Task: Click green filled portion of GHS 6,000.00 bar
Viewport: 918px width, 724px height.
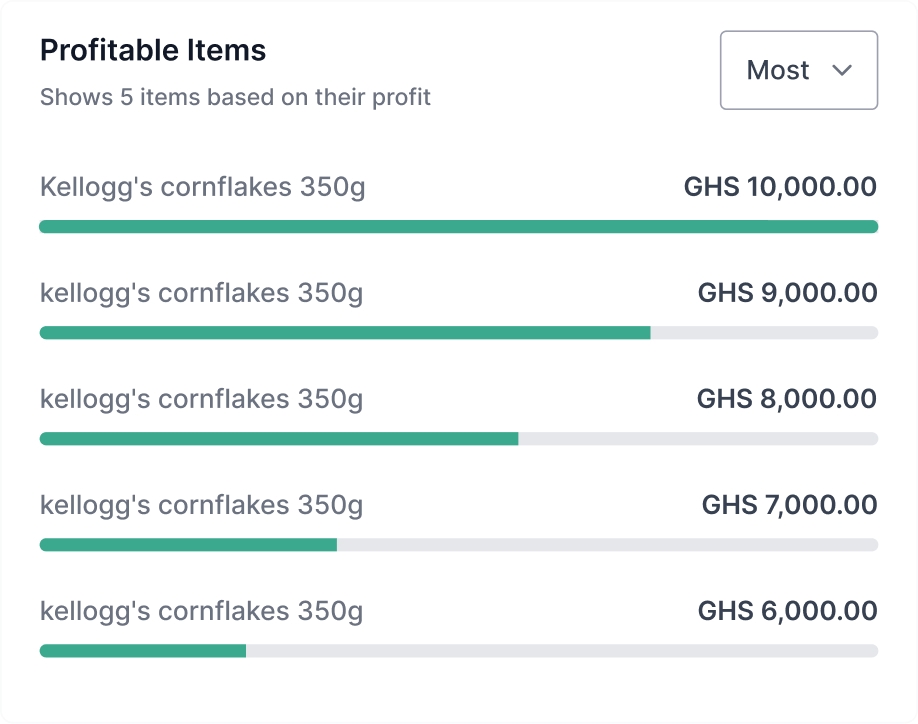Action: point(142,651)
